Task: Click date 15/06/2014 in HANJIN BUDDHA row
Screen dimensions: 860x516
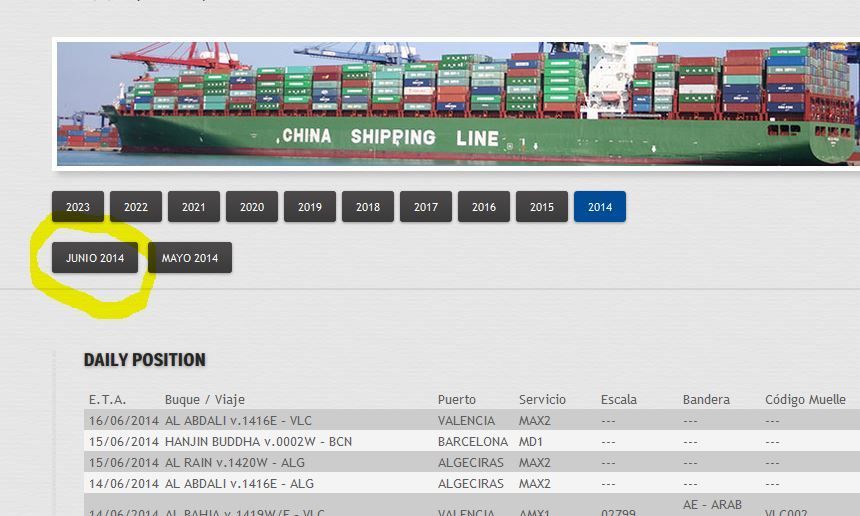Action: click(x=123, y=441)
